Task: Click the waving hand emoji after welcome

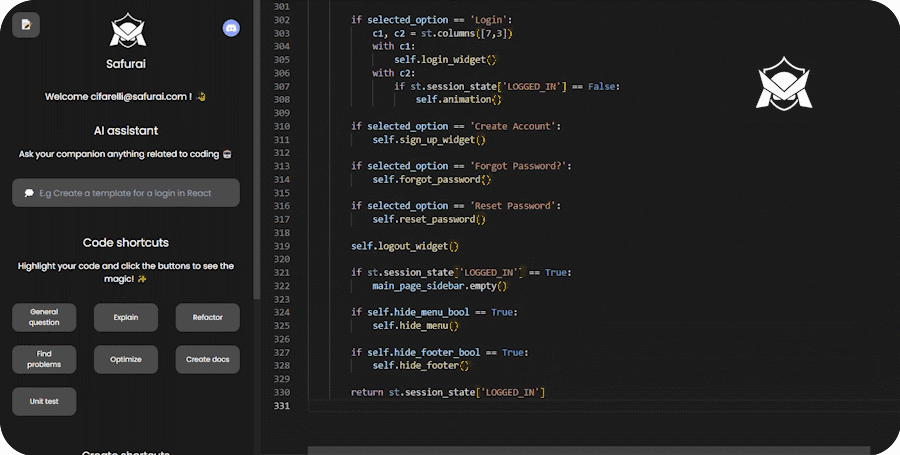Action: point(200,97)
